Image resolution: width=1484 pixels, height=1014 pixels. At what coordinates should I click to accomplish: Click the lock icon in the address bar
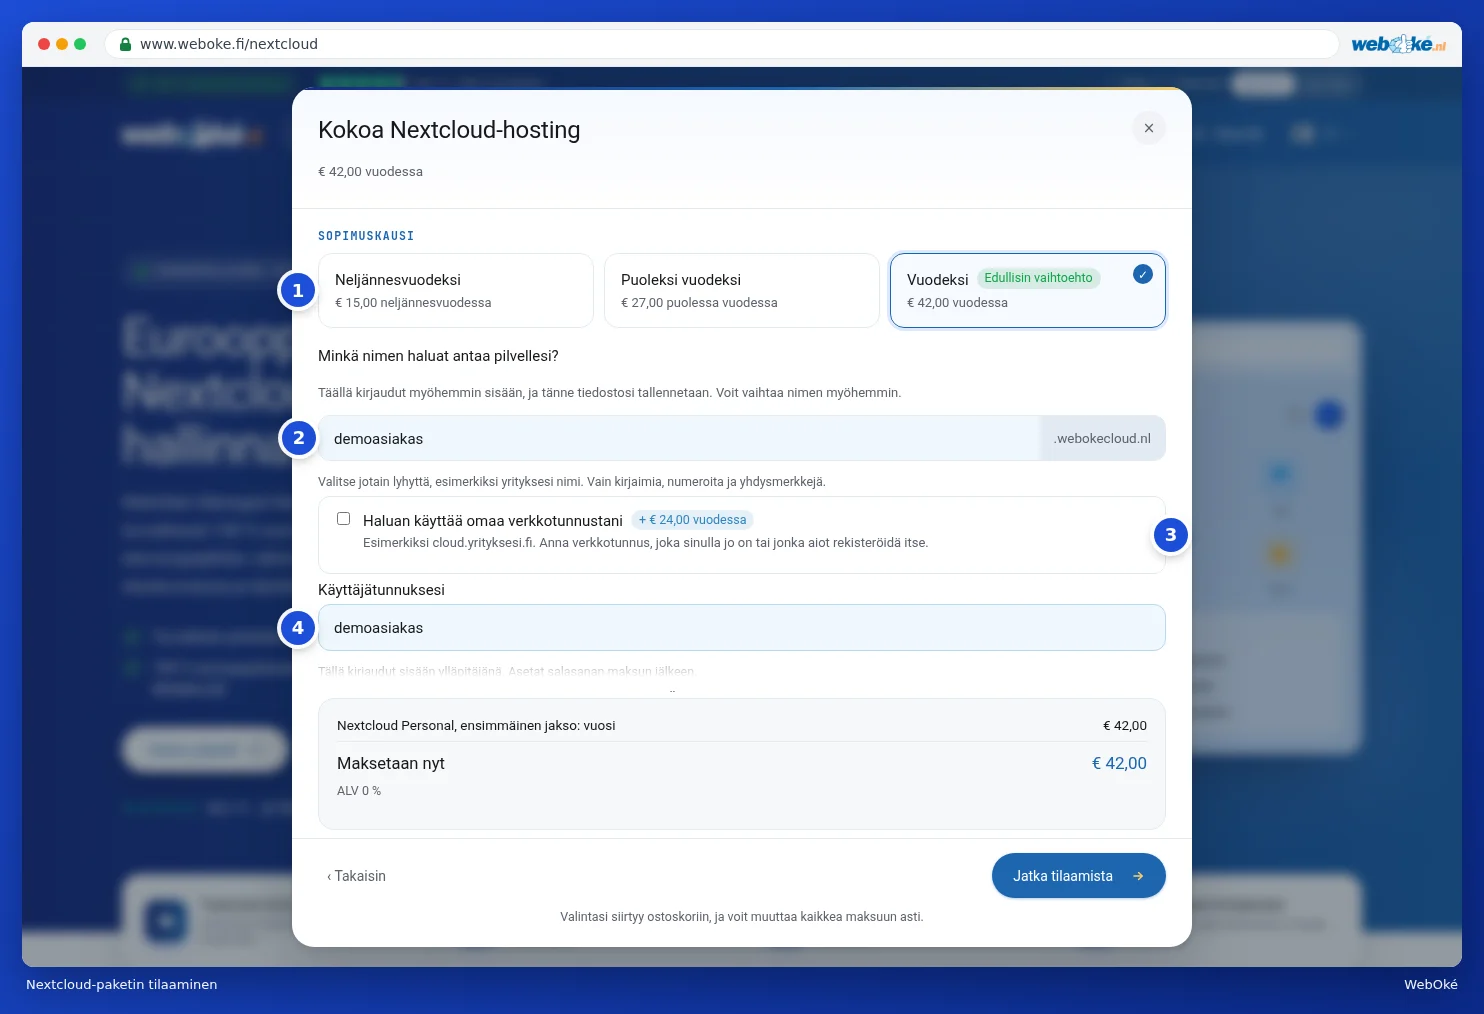[125, 44]
